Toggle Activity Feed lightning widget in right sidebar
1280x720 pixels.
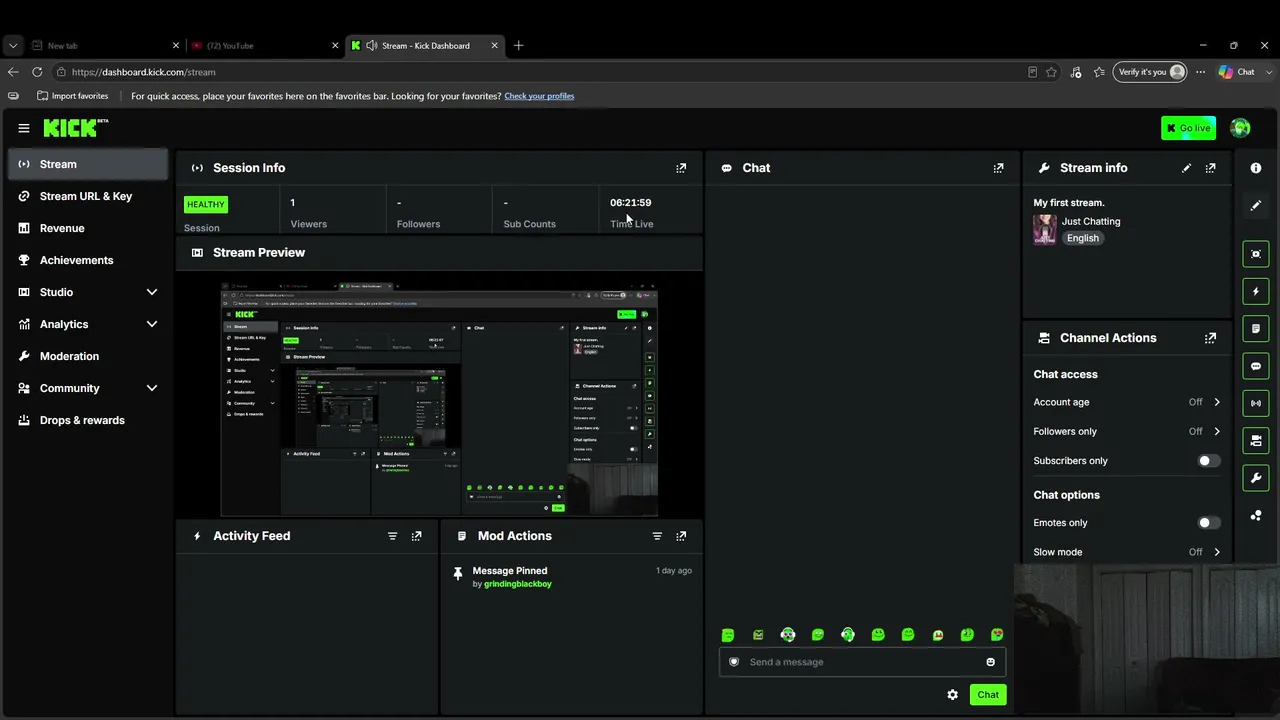[1256, 292]
